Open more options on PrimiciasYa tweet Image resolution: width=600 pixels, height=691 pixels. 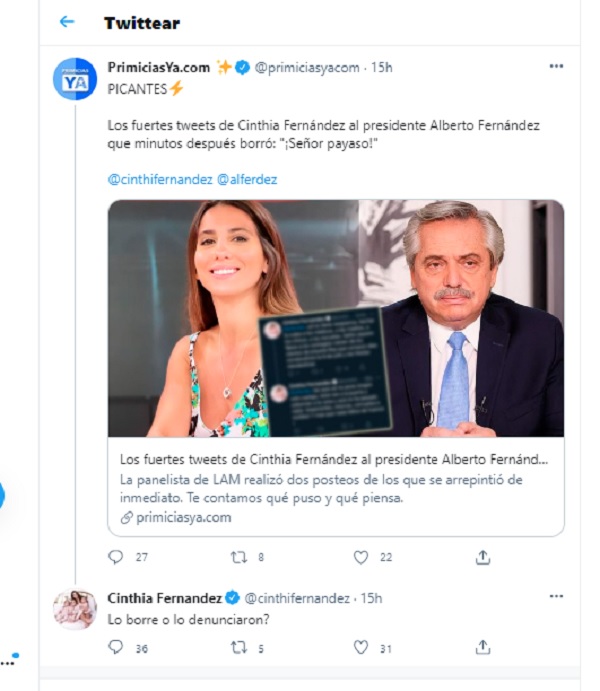click(x=556, y=67)
